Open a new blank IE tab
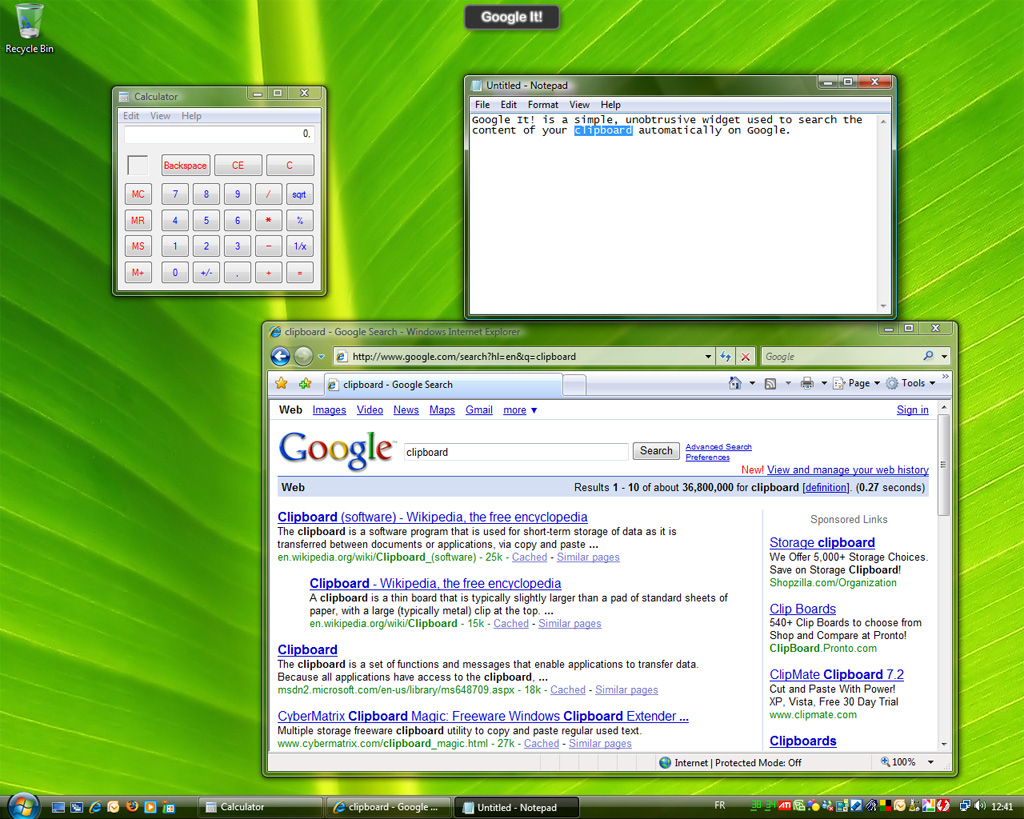 coord(574,385)
